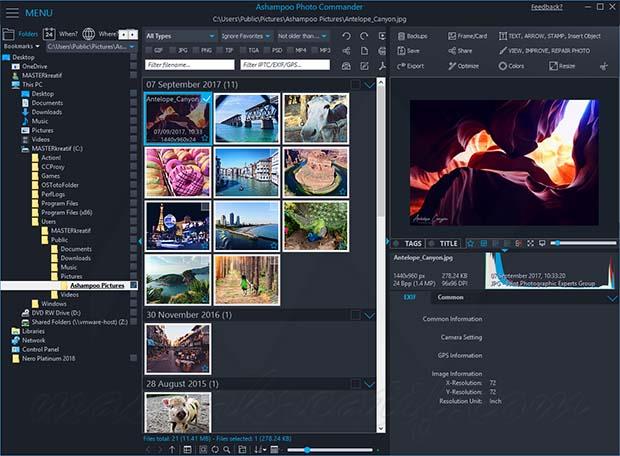The image size is (620, 456).
Task: Rotate image left with counter-clockwise arrow
Action: tap(346, 36)
